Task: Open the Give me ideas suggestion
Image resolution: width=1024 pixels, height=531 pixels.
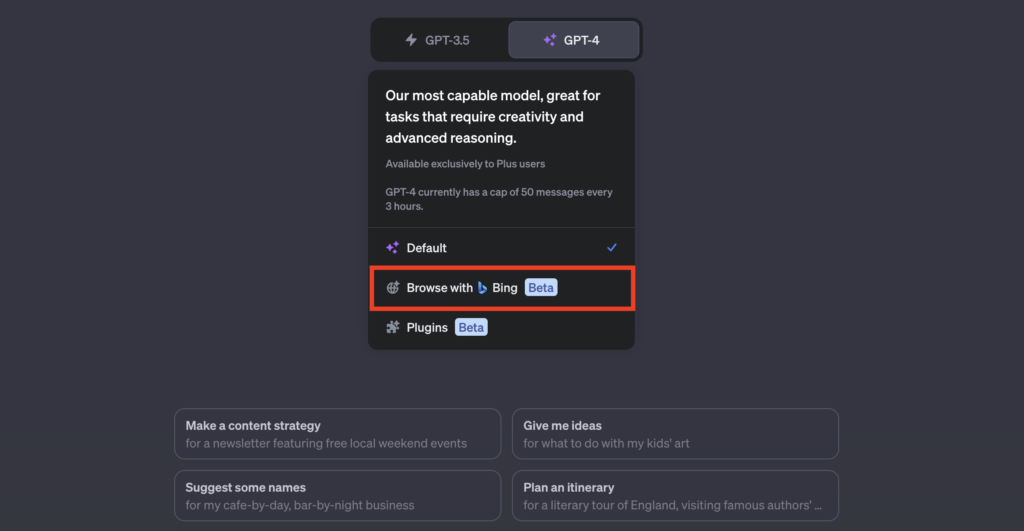Action: 675,434
